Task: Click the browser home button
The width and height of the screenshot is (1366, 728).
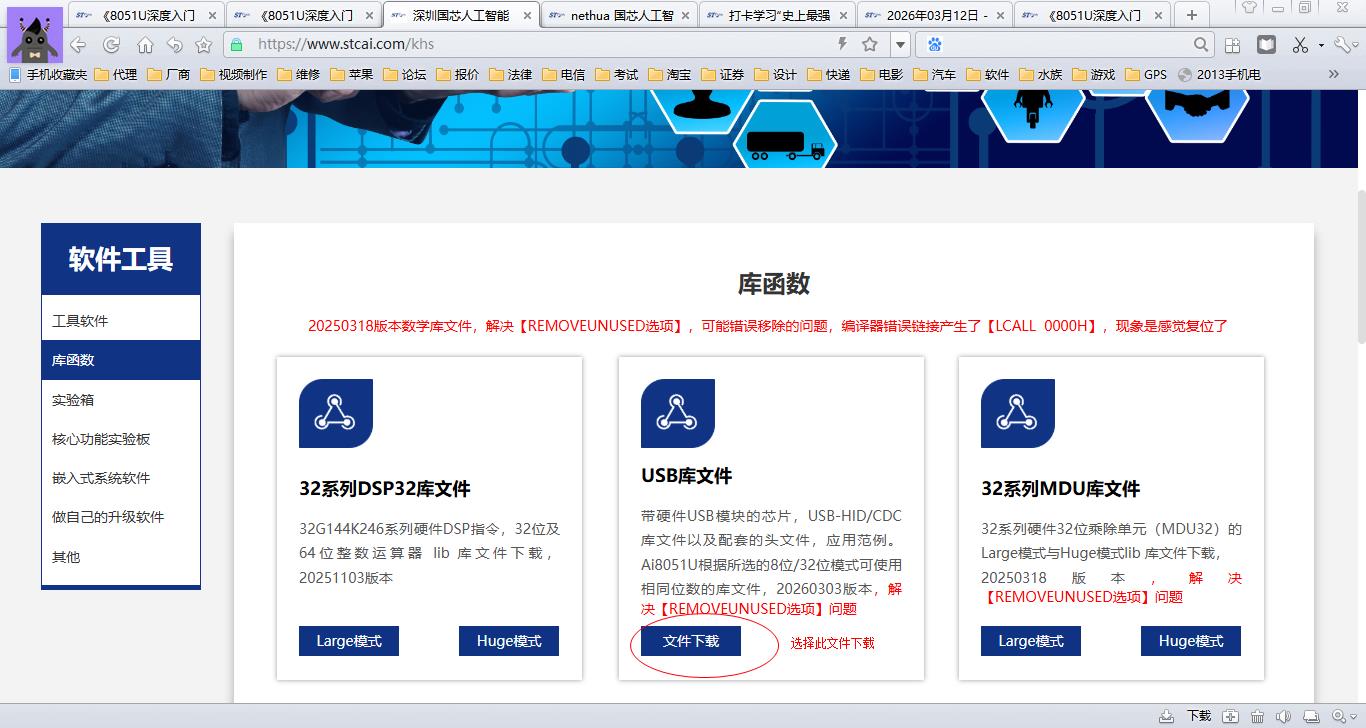Action: pyautogui.click(x=145, y=45)
